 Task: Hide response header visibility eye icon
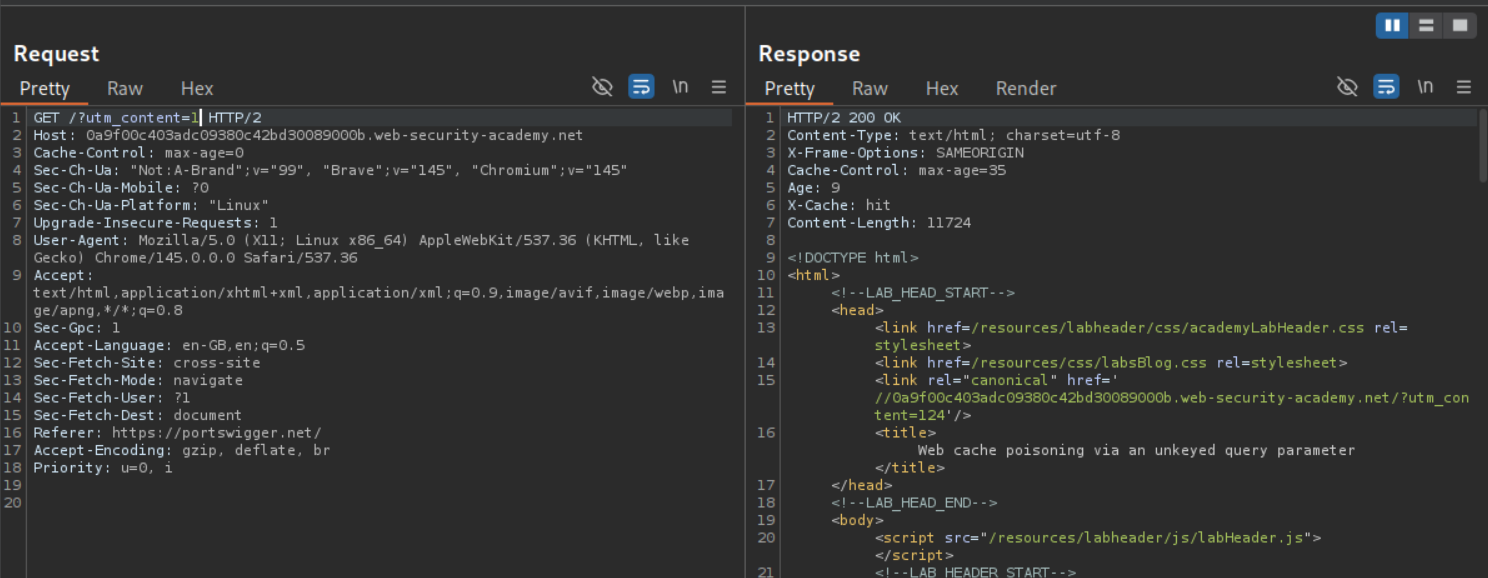coord(1347,87)
